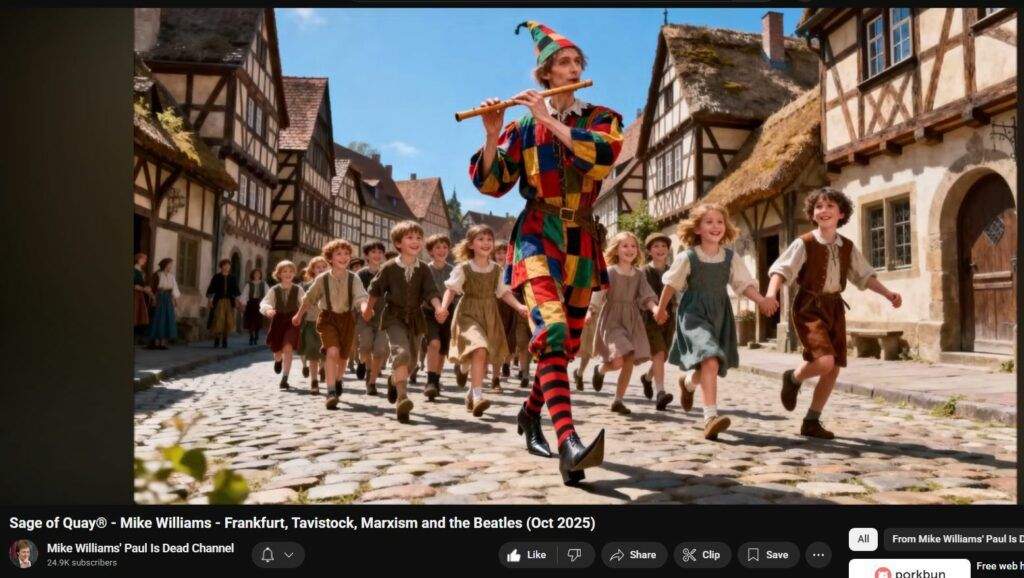Click the 24.9K subscribers text

pos(82,563)
